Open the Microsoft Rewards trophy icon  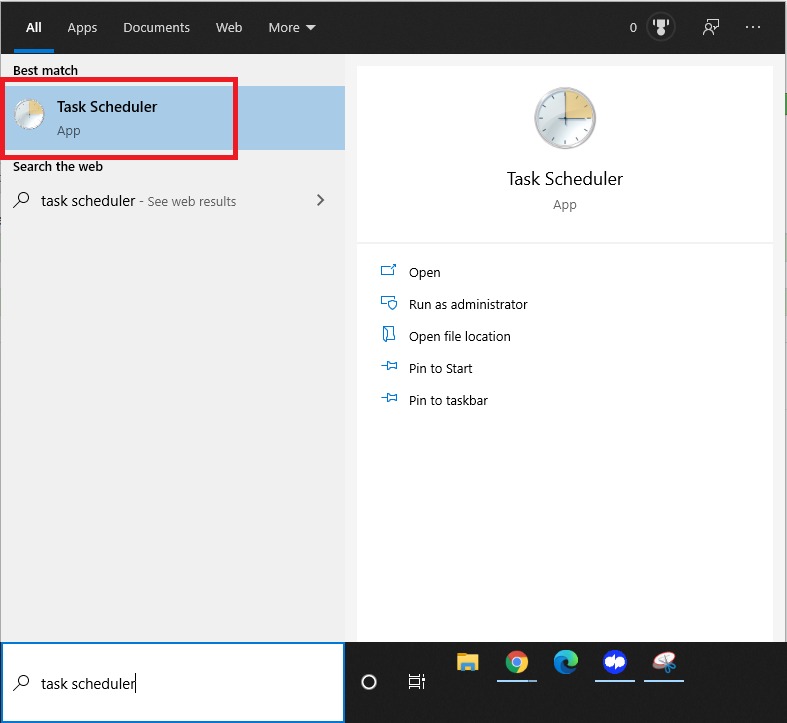point(660,28)
